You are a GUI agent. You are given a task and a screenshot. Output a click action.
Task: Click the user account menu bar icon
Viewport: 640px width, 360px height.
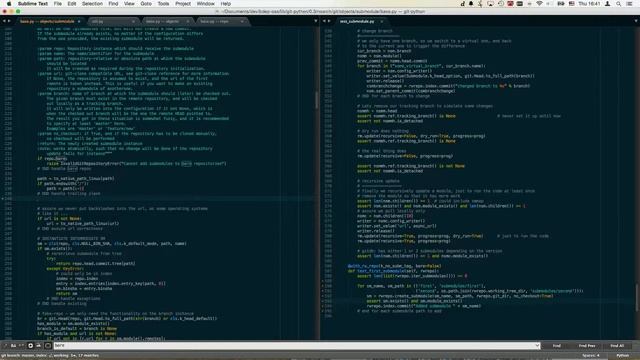[x=607, y=4]
